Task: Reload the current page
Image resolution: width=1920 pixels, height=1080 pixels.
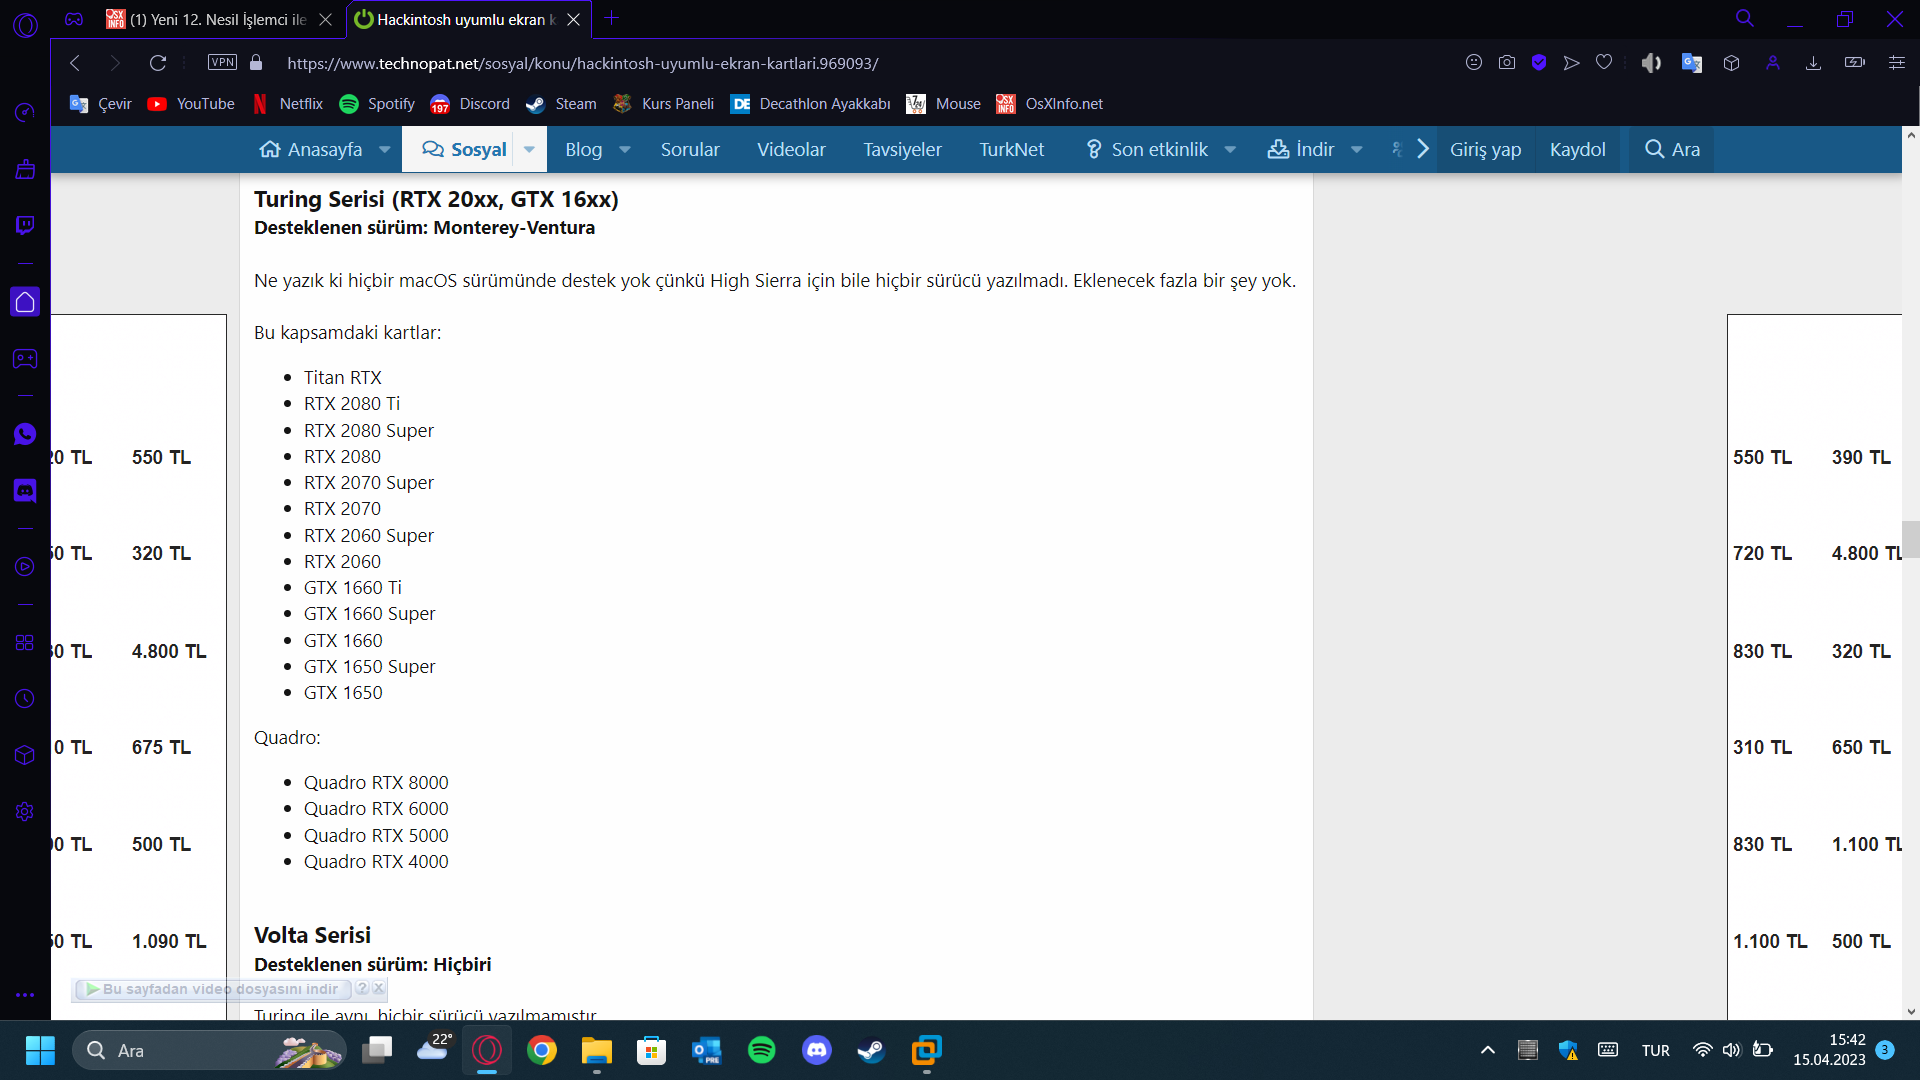Action: (158, 63)
